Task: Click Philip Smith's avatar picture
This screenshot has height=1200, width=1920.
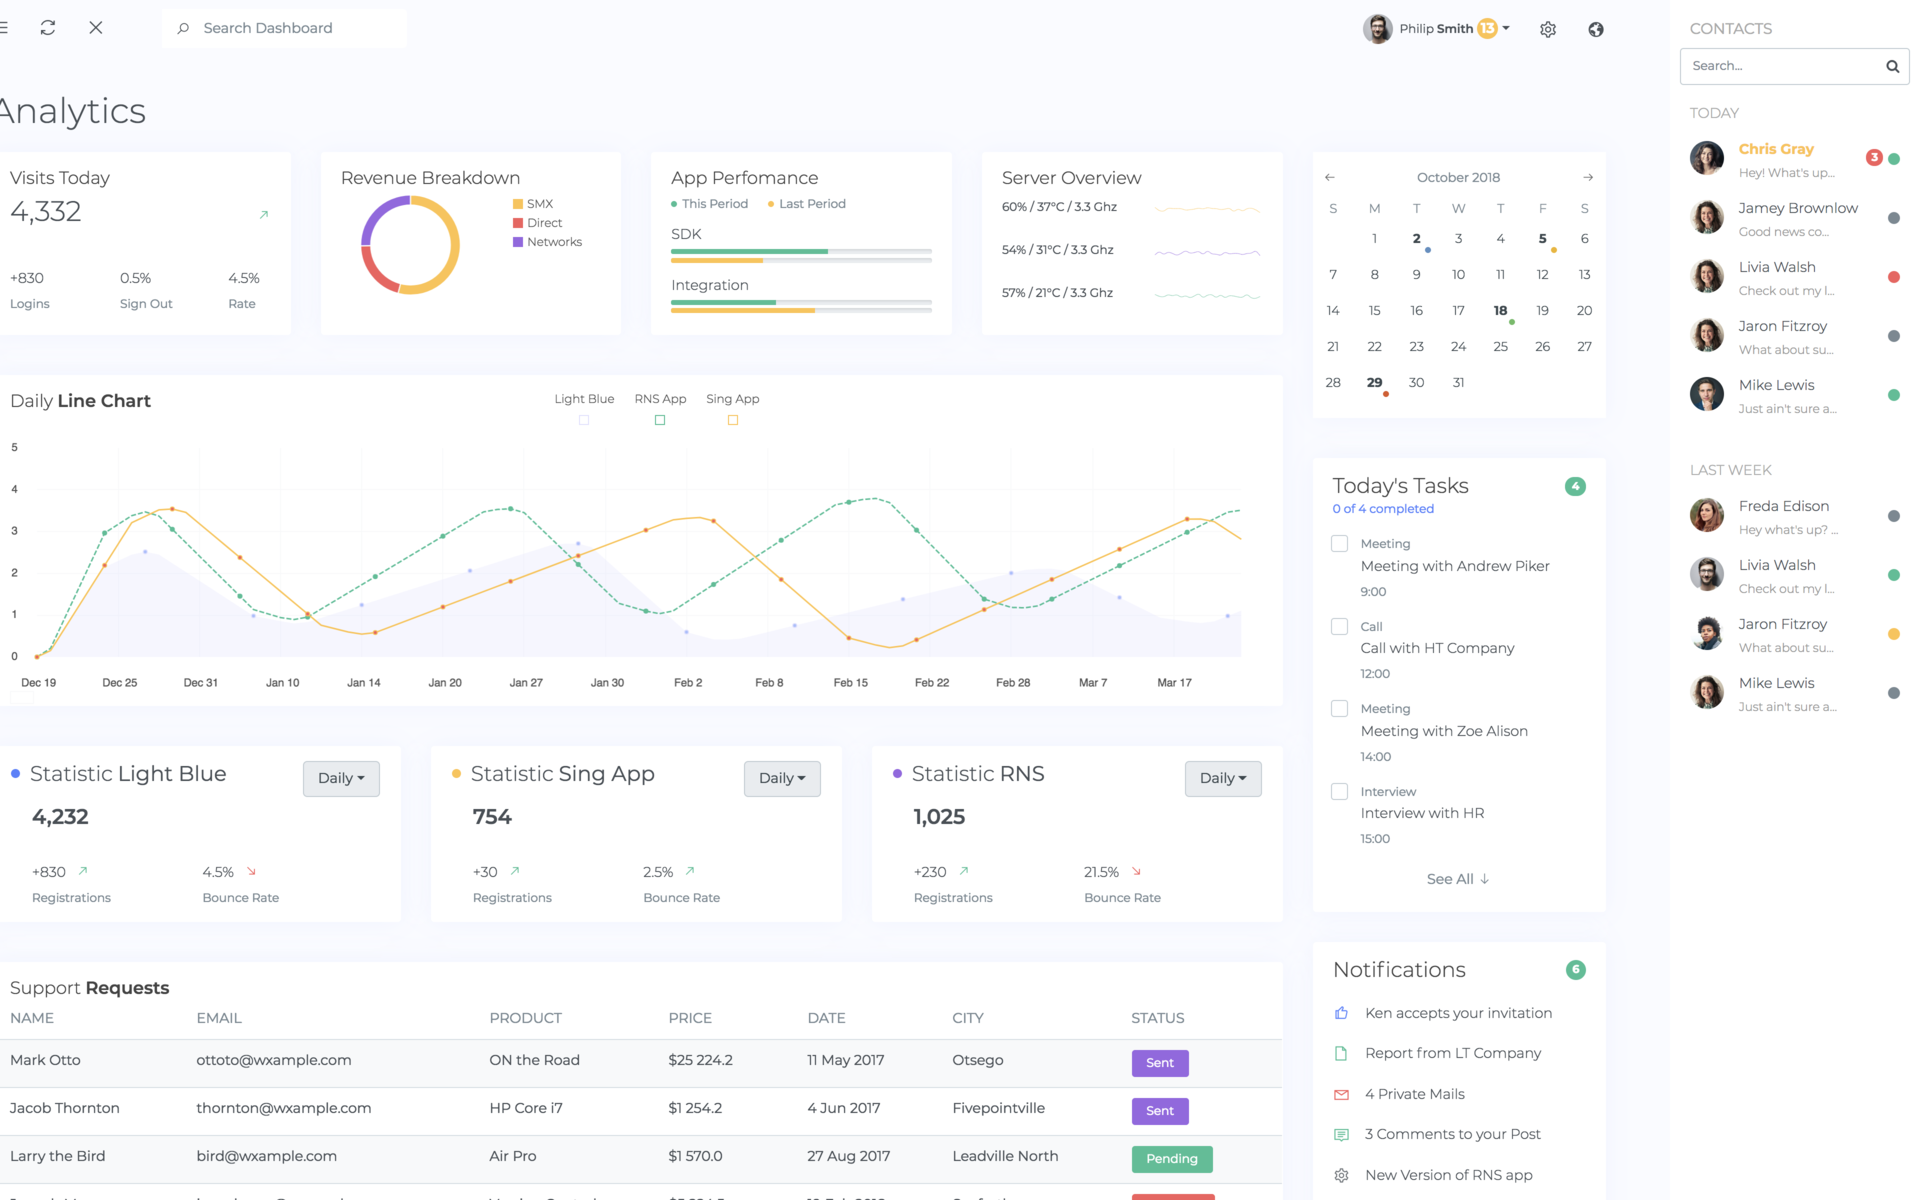Action: (x=1378, y=28)
